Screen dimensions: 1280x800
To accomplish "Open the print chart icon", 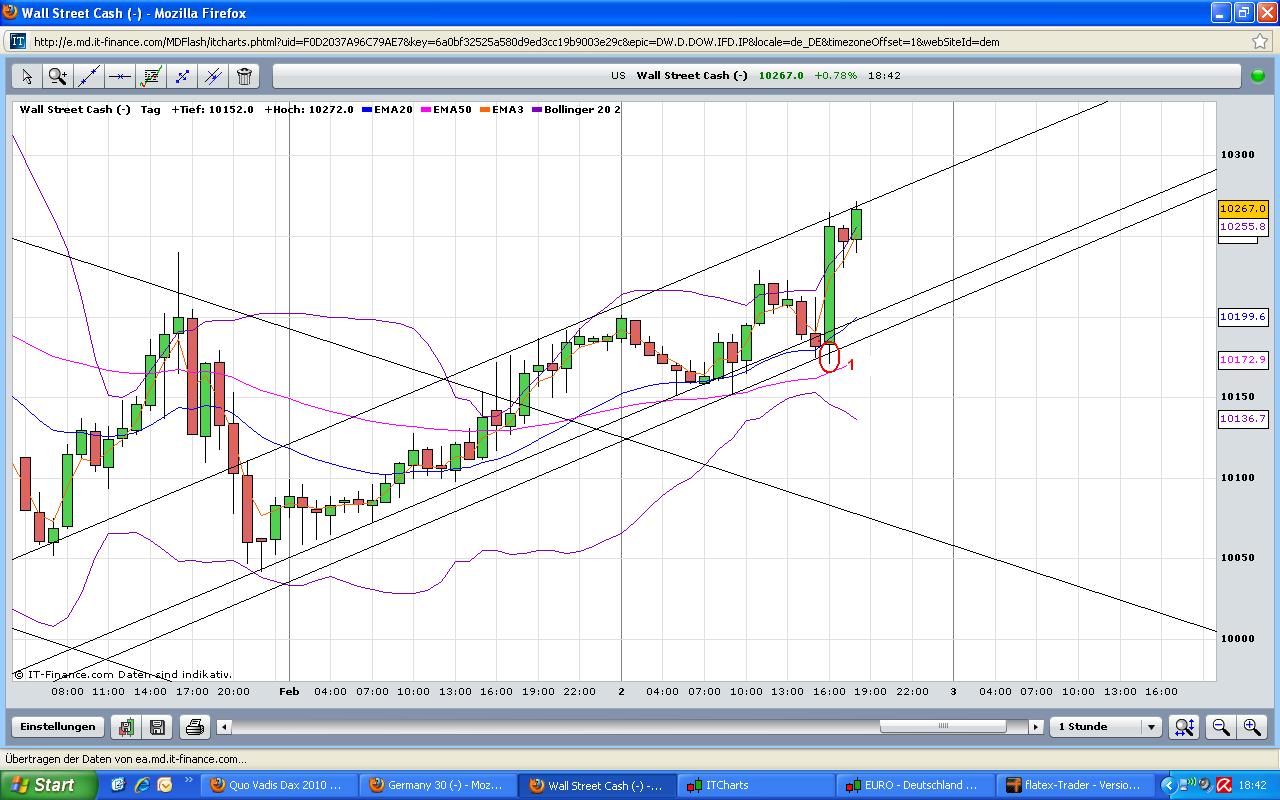I will click(192, 727).
